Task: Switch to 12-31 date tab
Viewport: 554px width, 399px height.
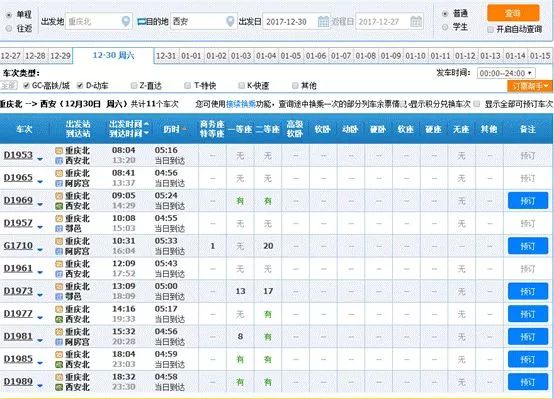Action: coord(166,56)
